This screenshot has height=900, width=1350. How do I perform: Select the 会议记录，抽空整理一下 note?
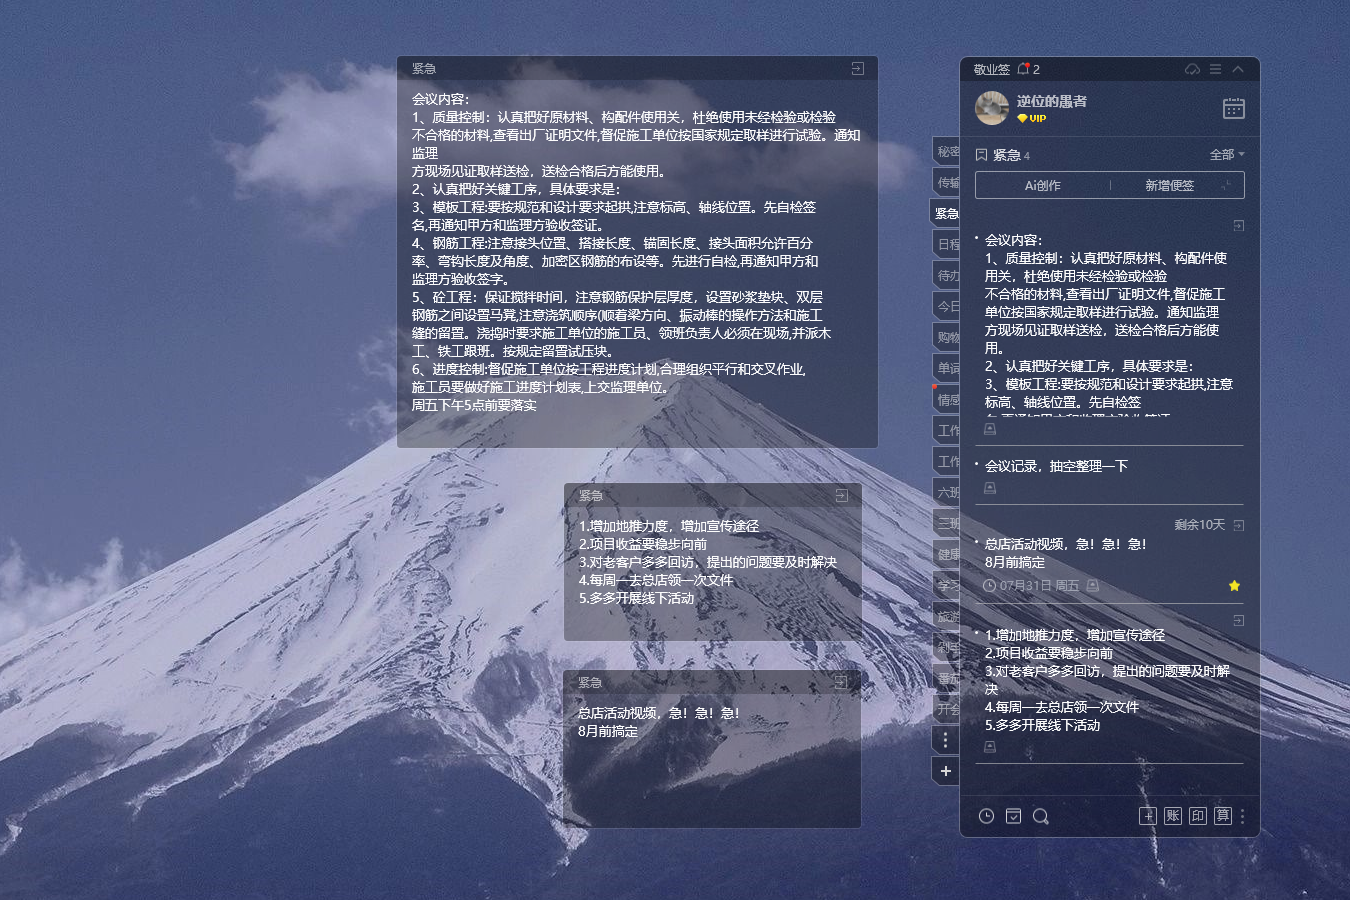click(x=1056, y=466)
